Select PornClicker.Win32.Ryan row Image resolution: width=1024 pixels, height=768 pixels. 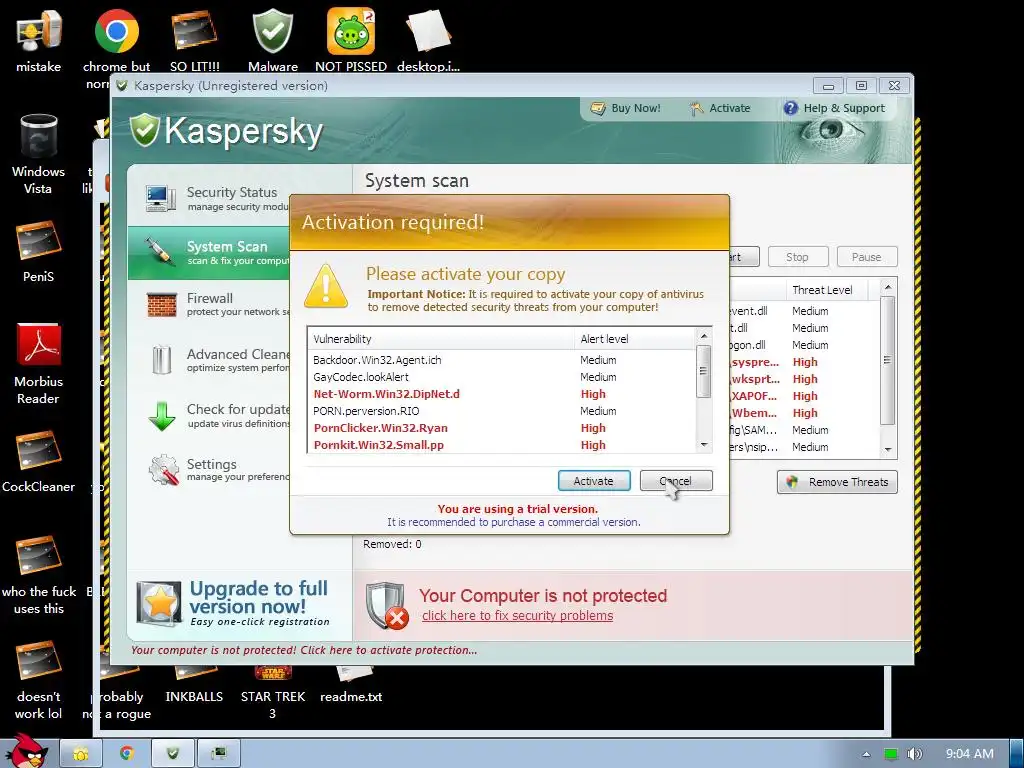tap(502, 428)
